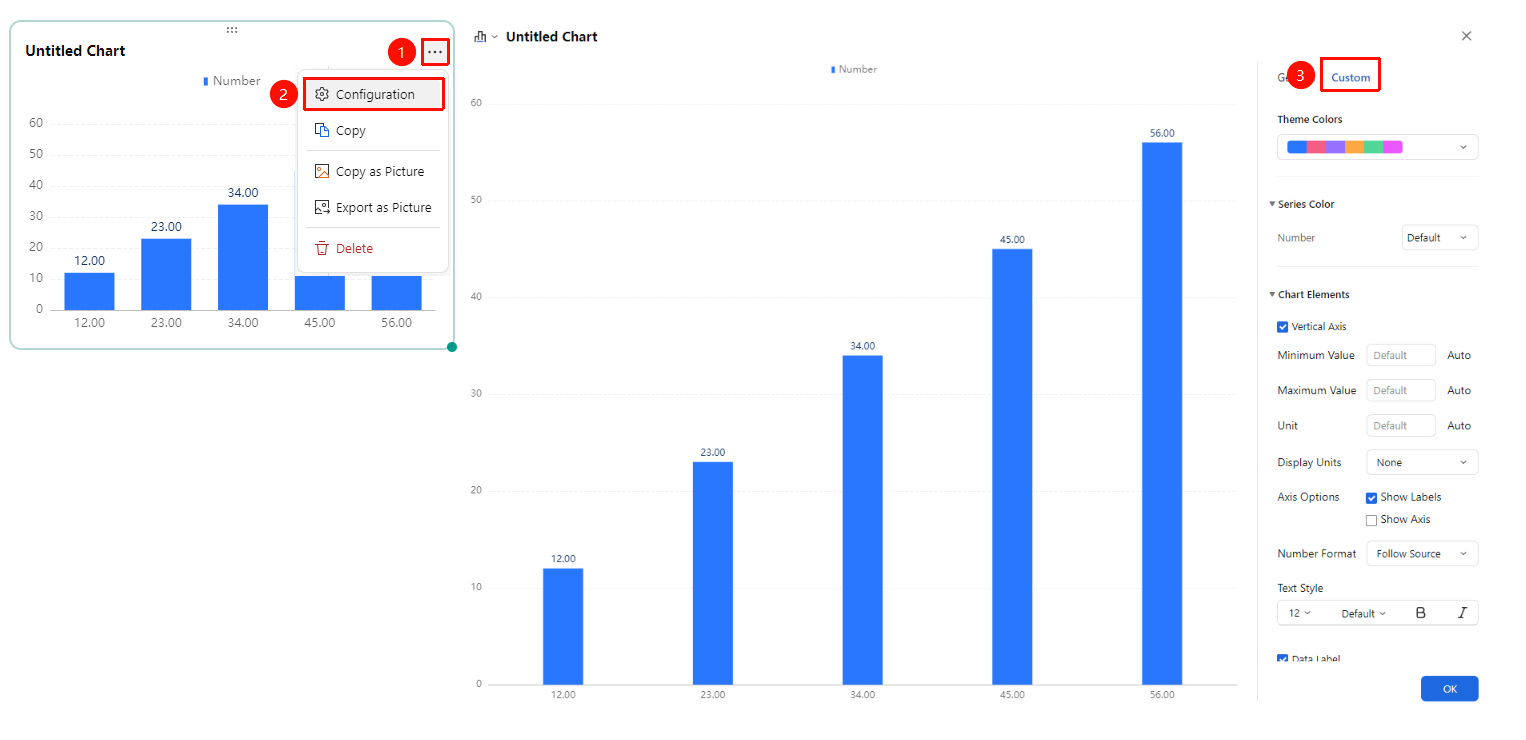1526x740 pixels.
Task: Enable the Show Axis checkbox
Action: click(1371, 520)
